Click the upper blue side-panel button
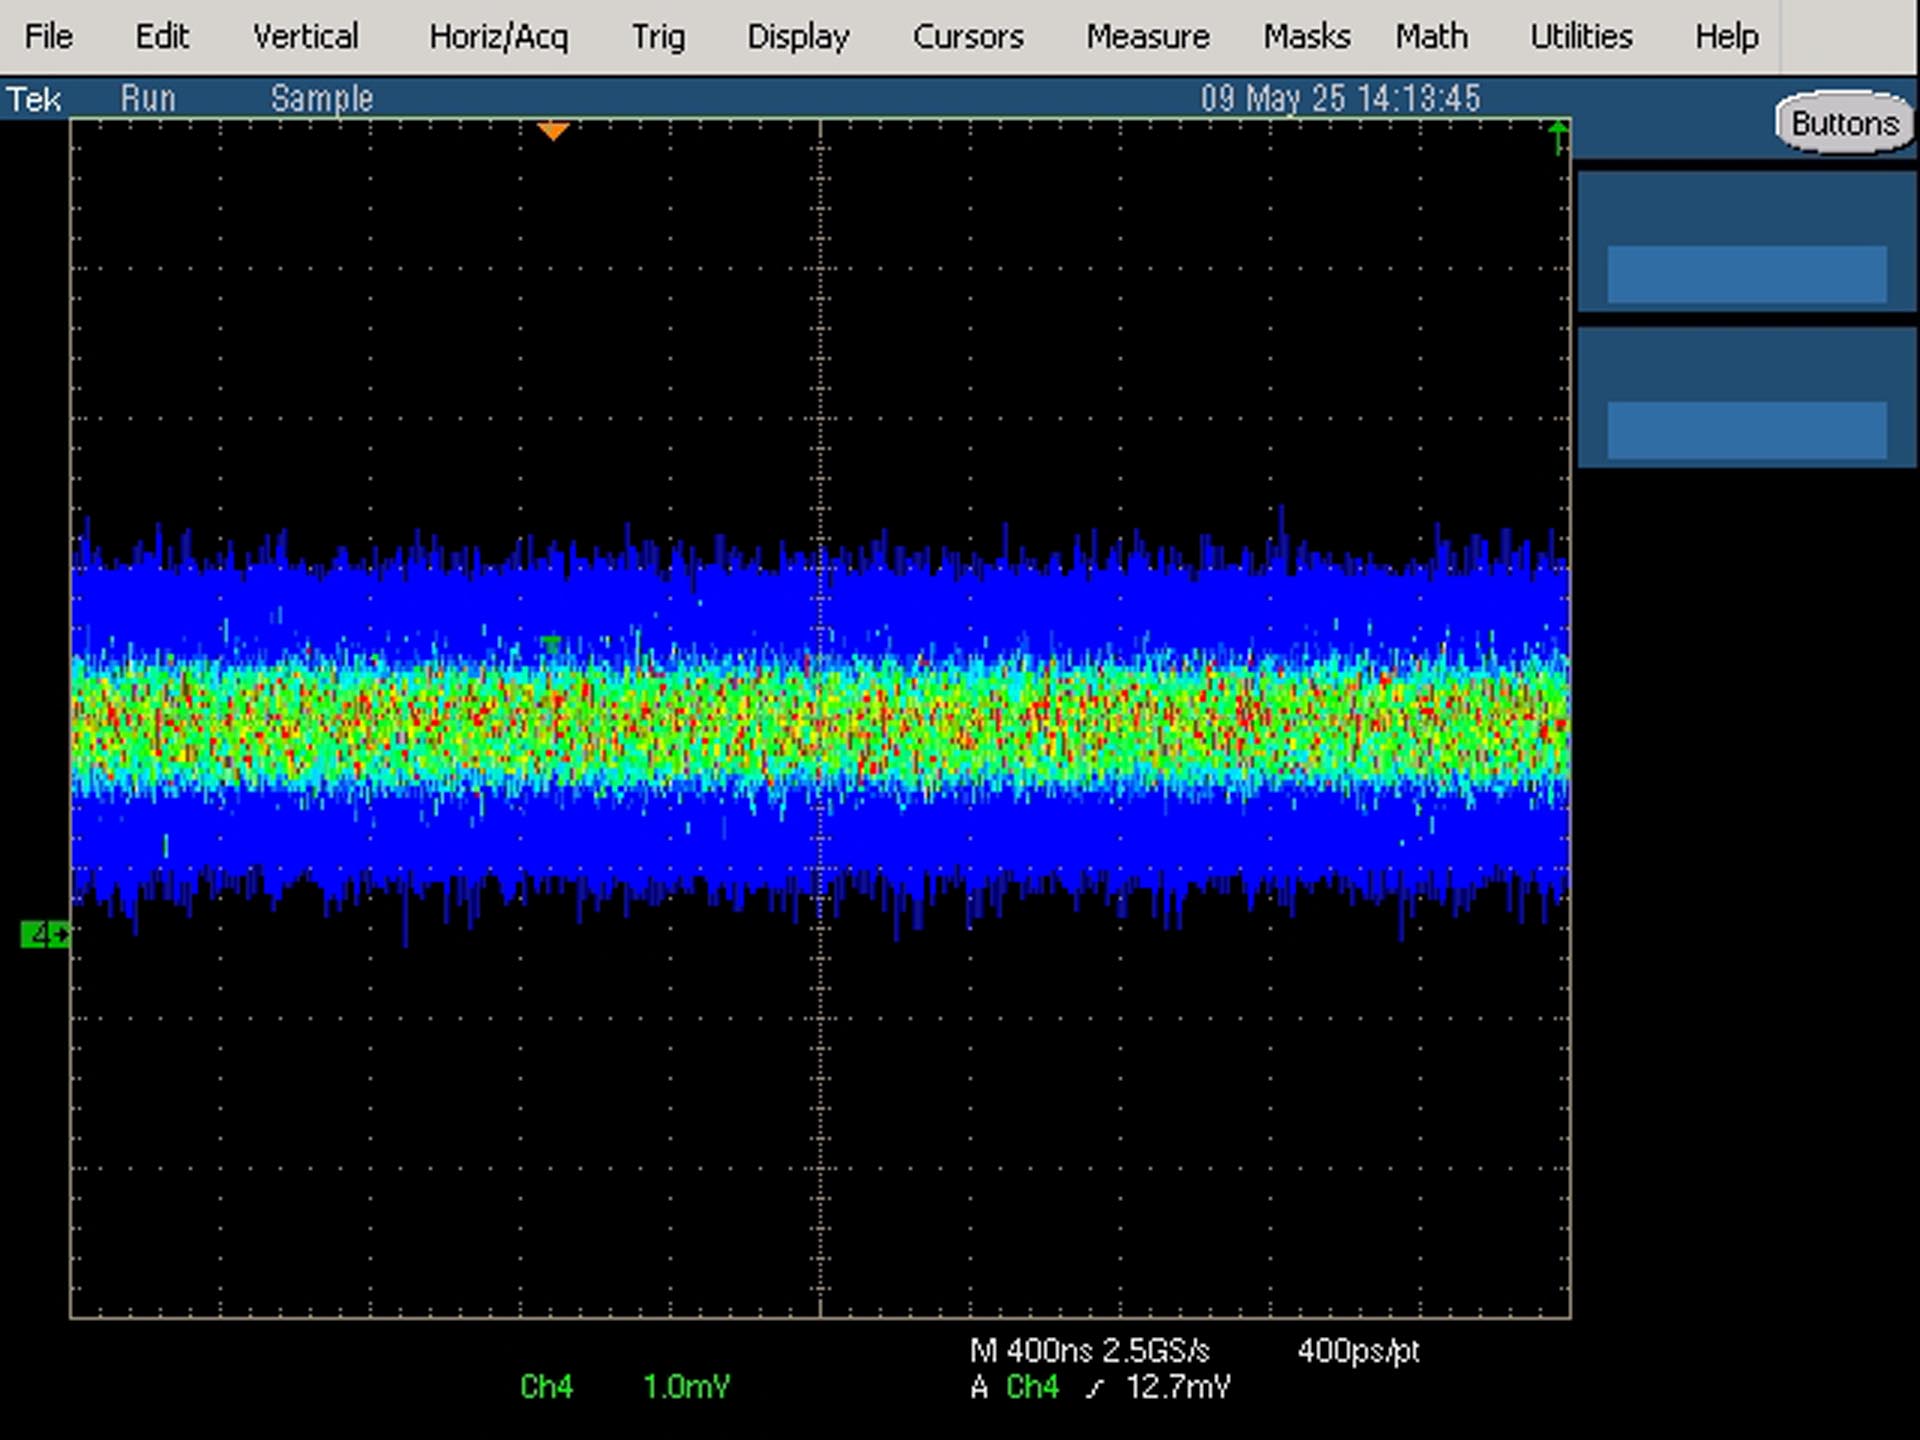The width and height of the screenshot is (1920, 1440). (1747, 274)
